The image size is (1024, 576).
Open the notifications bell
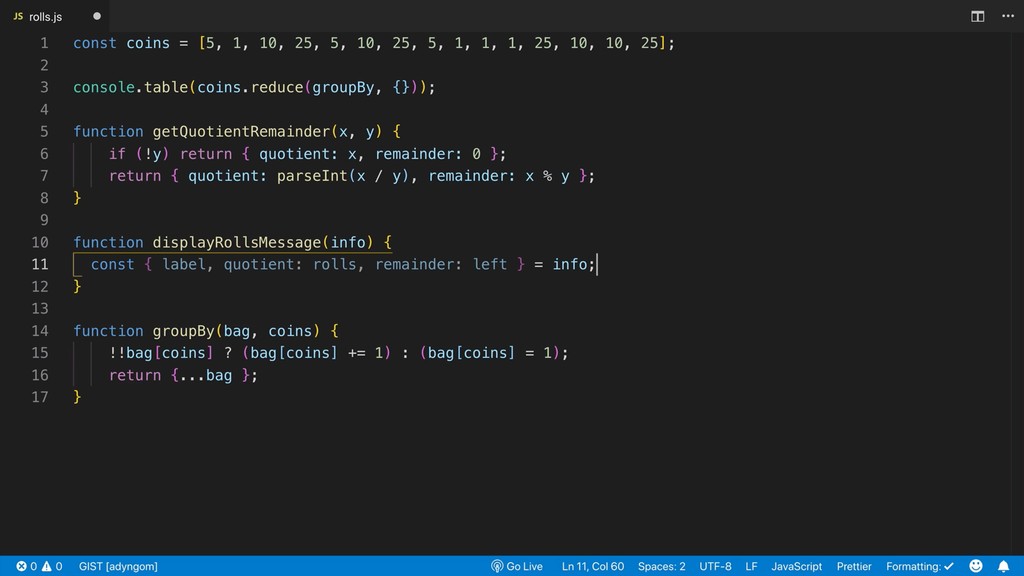[x=1003, y=566]
